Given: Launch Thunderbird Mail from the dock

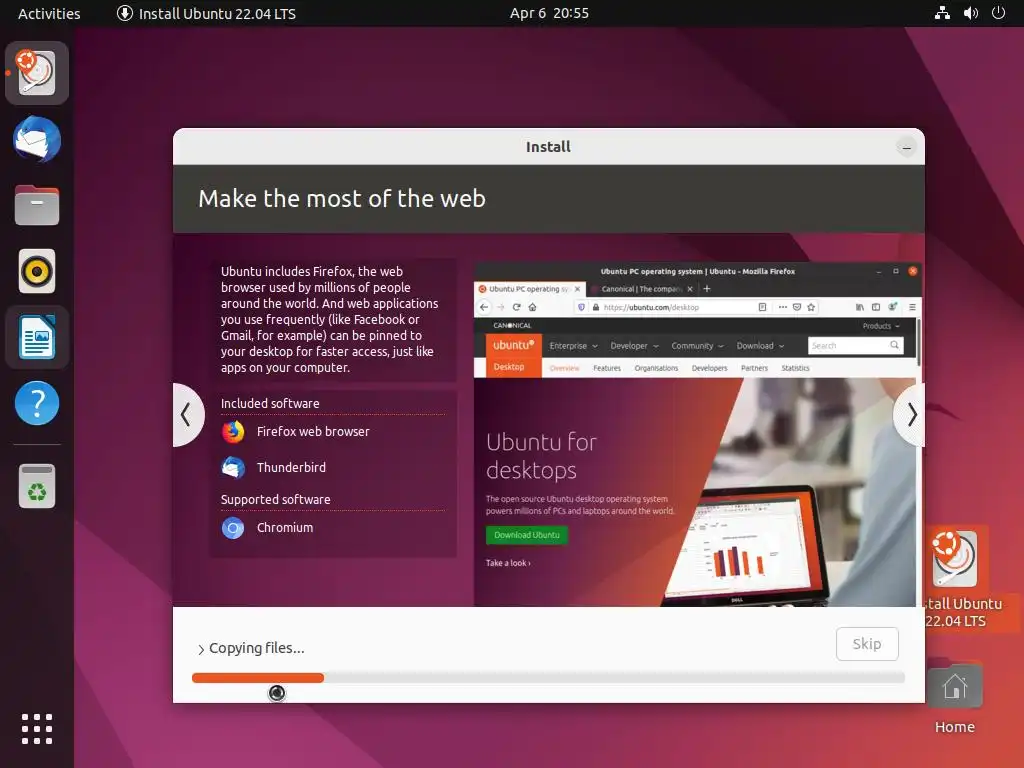Looking at the screenshot, I should 37,138.
